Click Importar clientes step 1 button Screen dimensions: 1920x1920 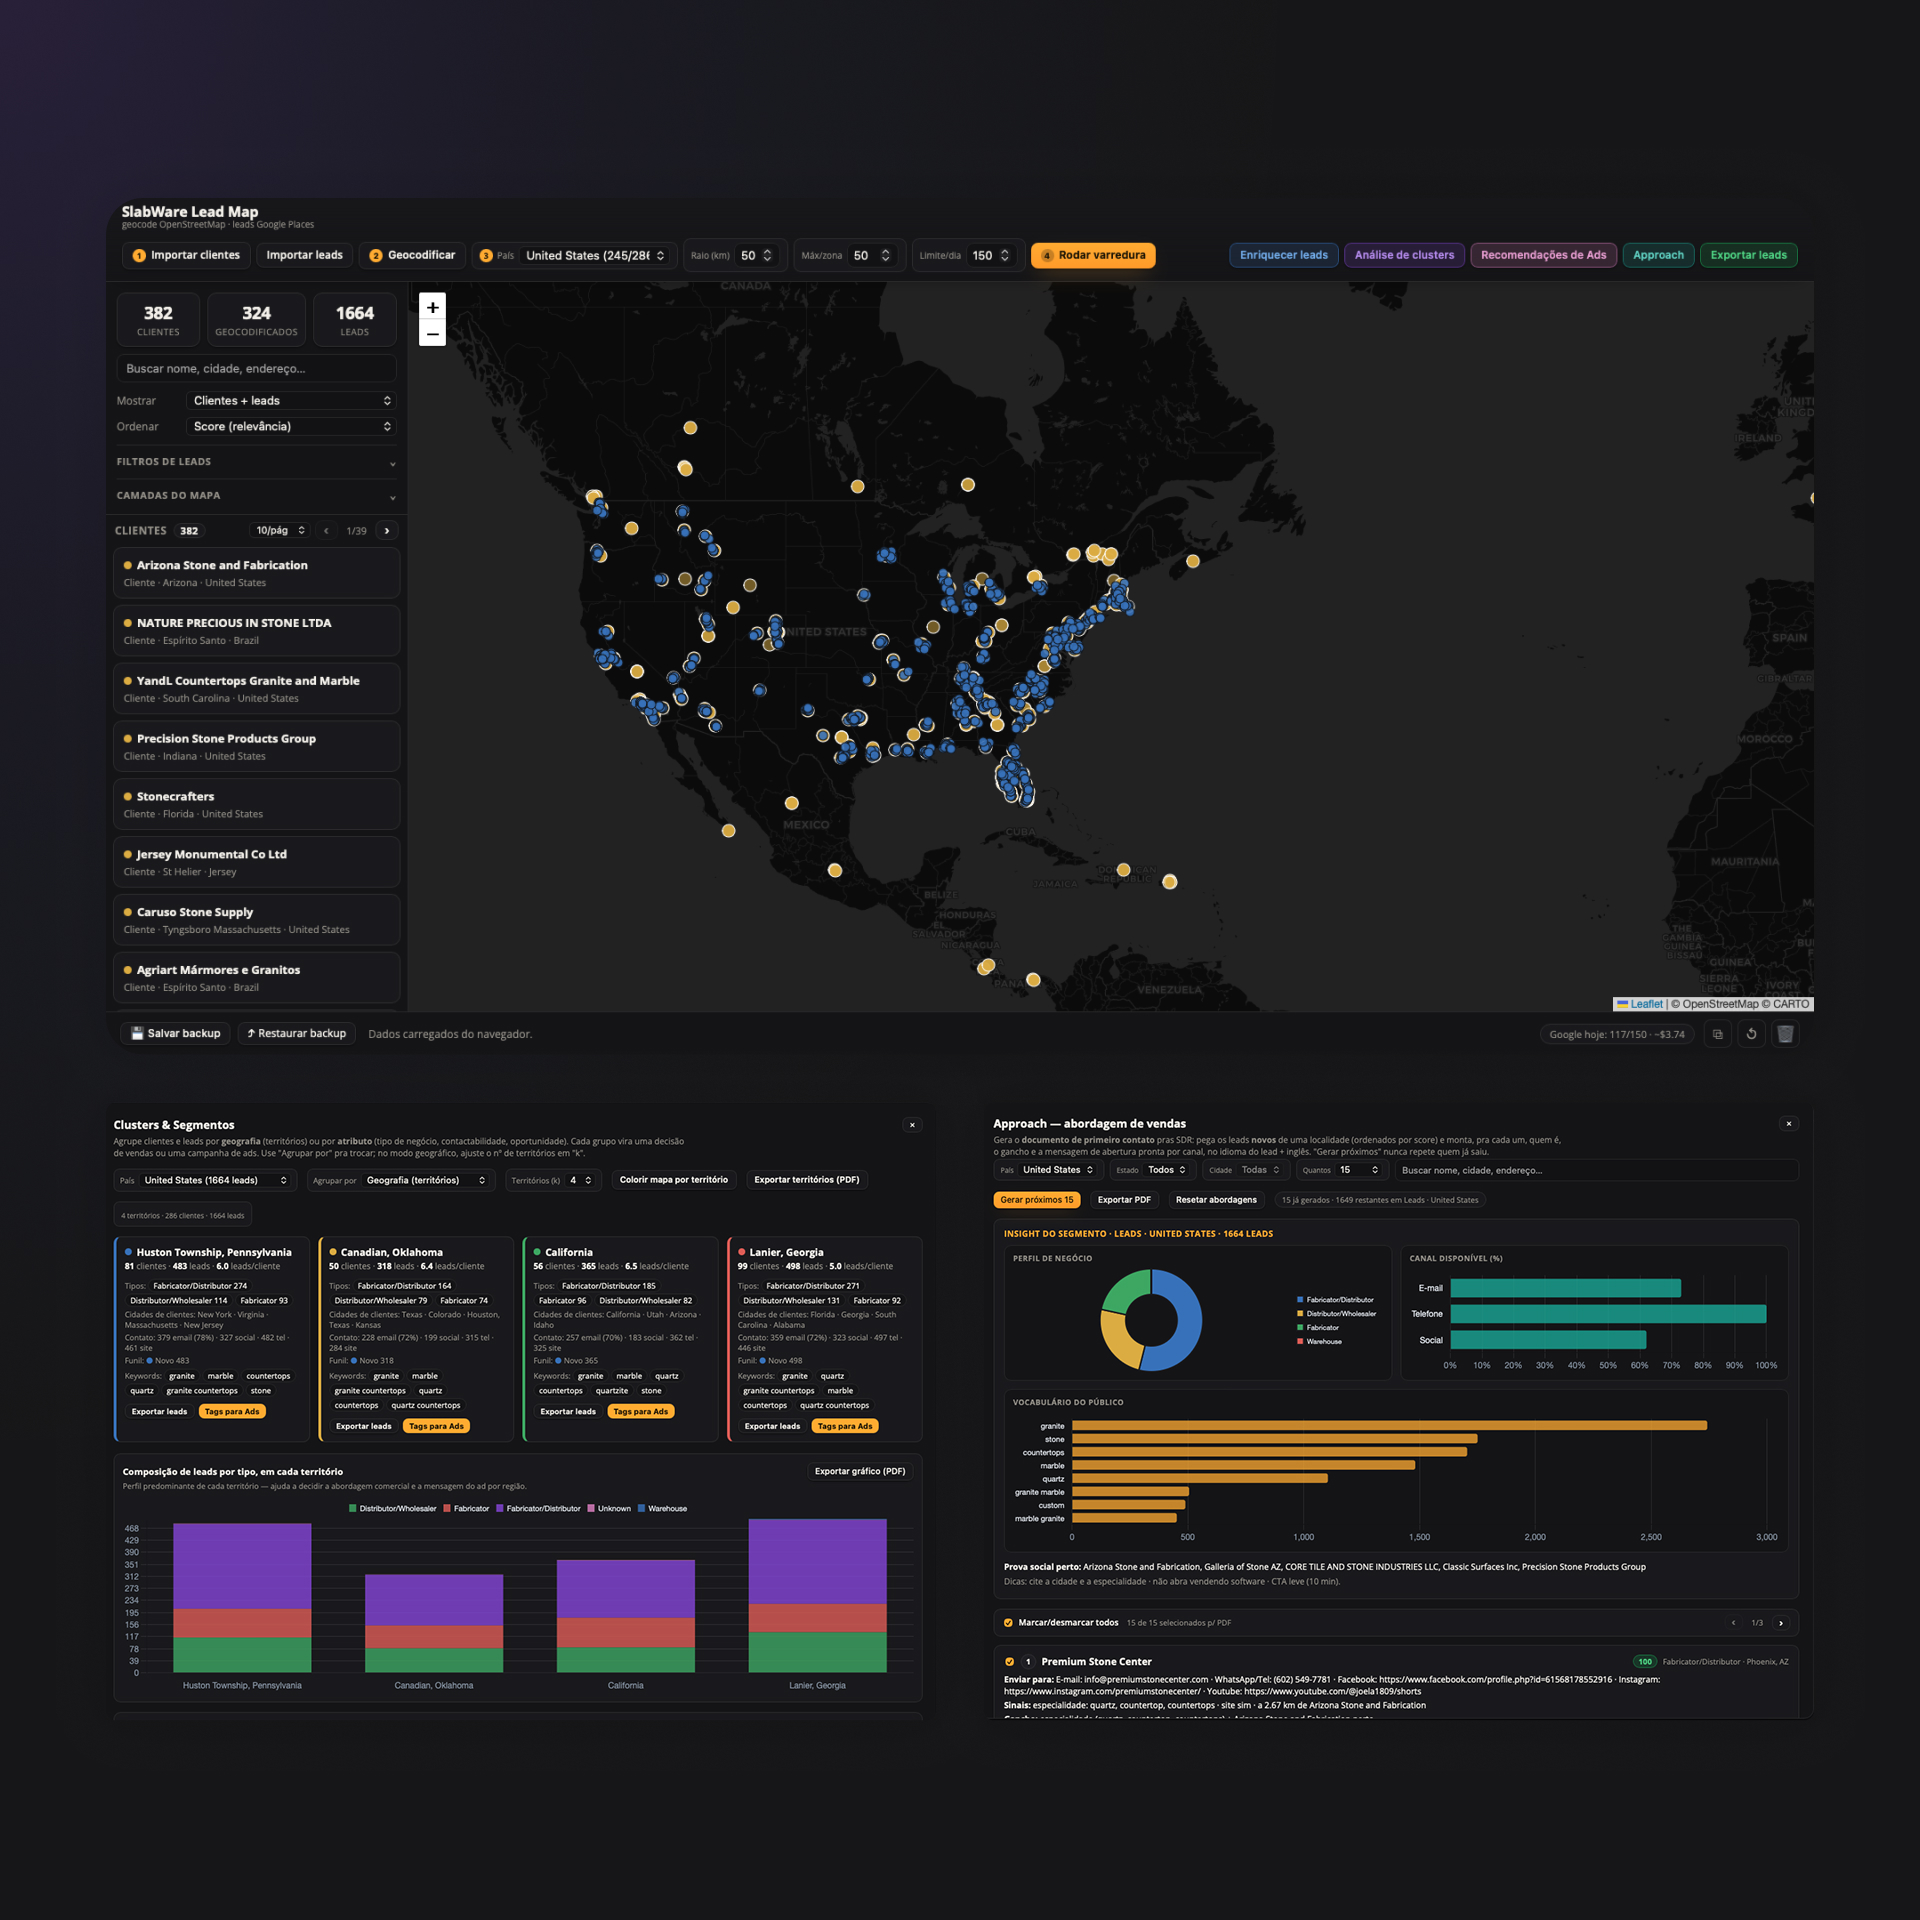186,255
